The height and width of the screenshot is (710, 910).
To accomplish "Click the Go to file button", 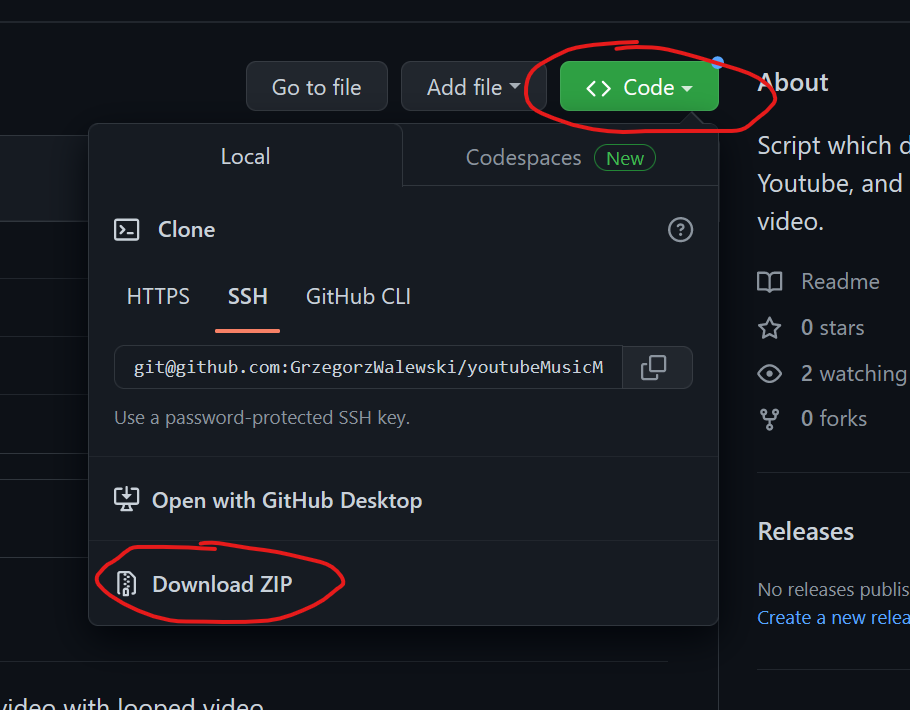I will coord(317,87).
